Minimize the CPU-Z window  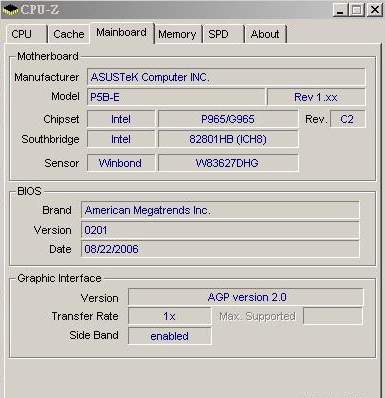coord(340,10)
